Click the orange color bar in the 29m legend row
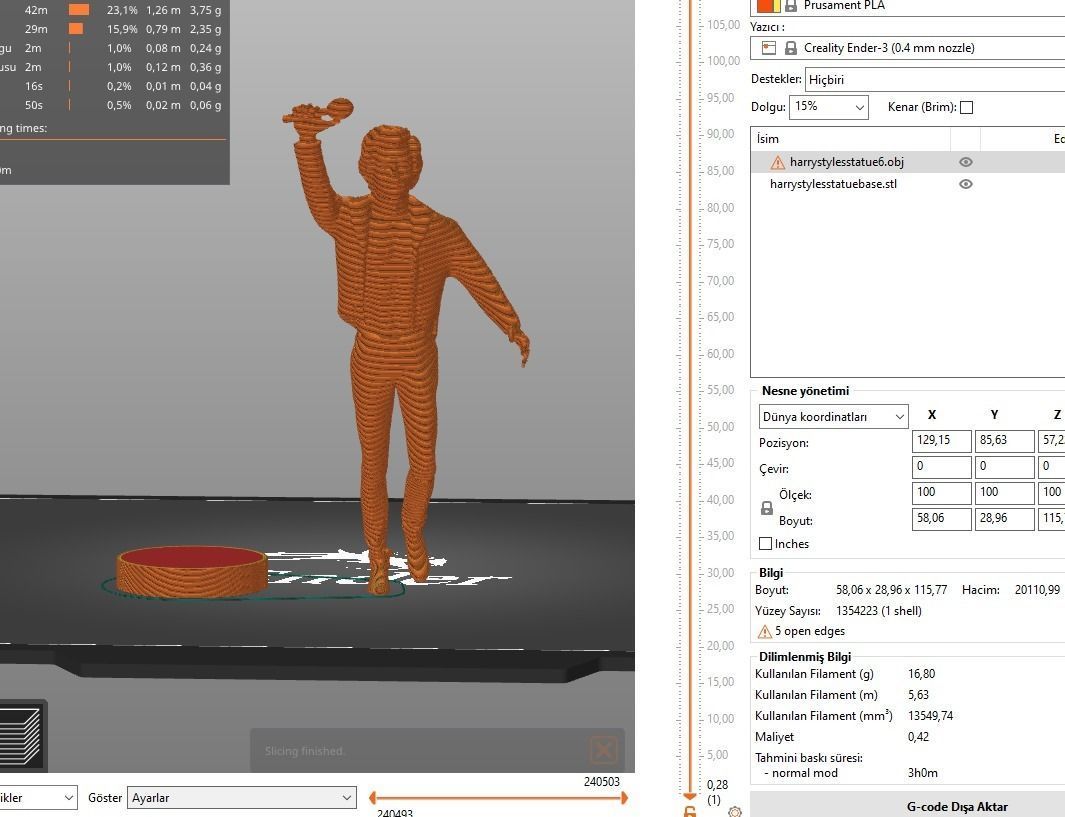 (76, 29)
